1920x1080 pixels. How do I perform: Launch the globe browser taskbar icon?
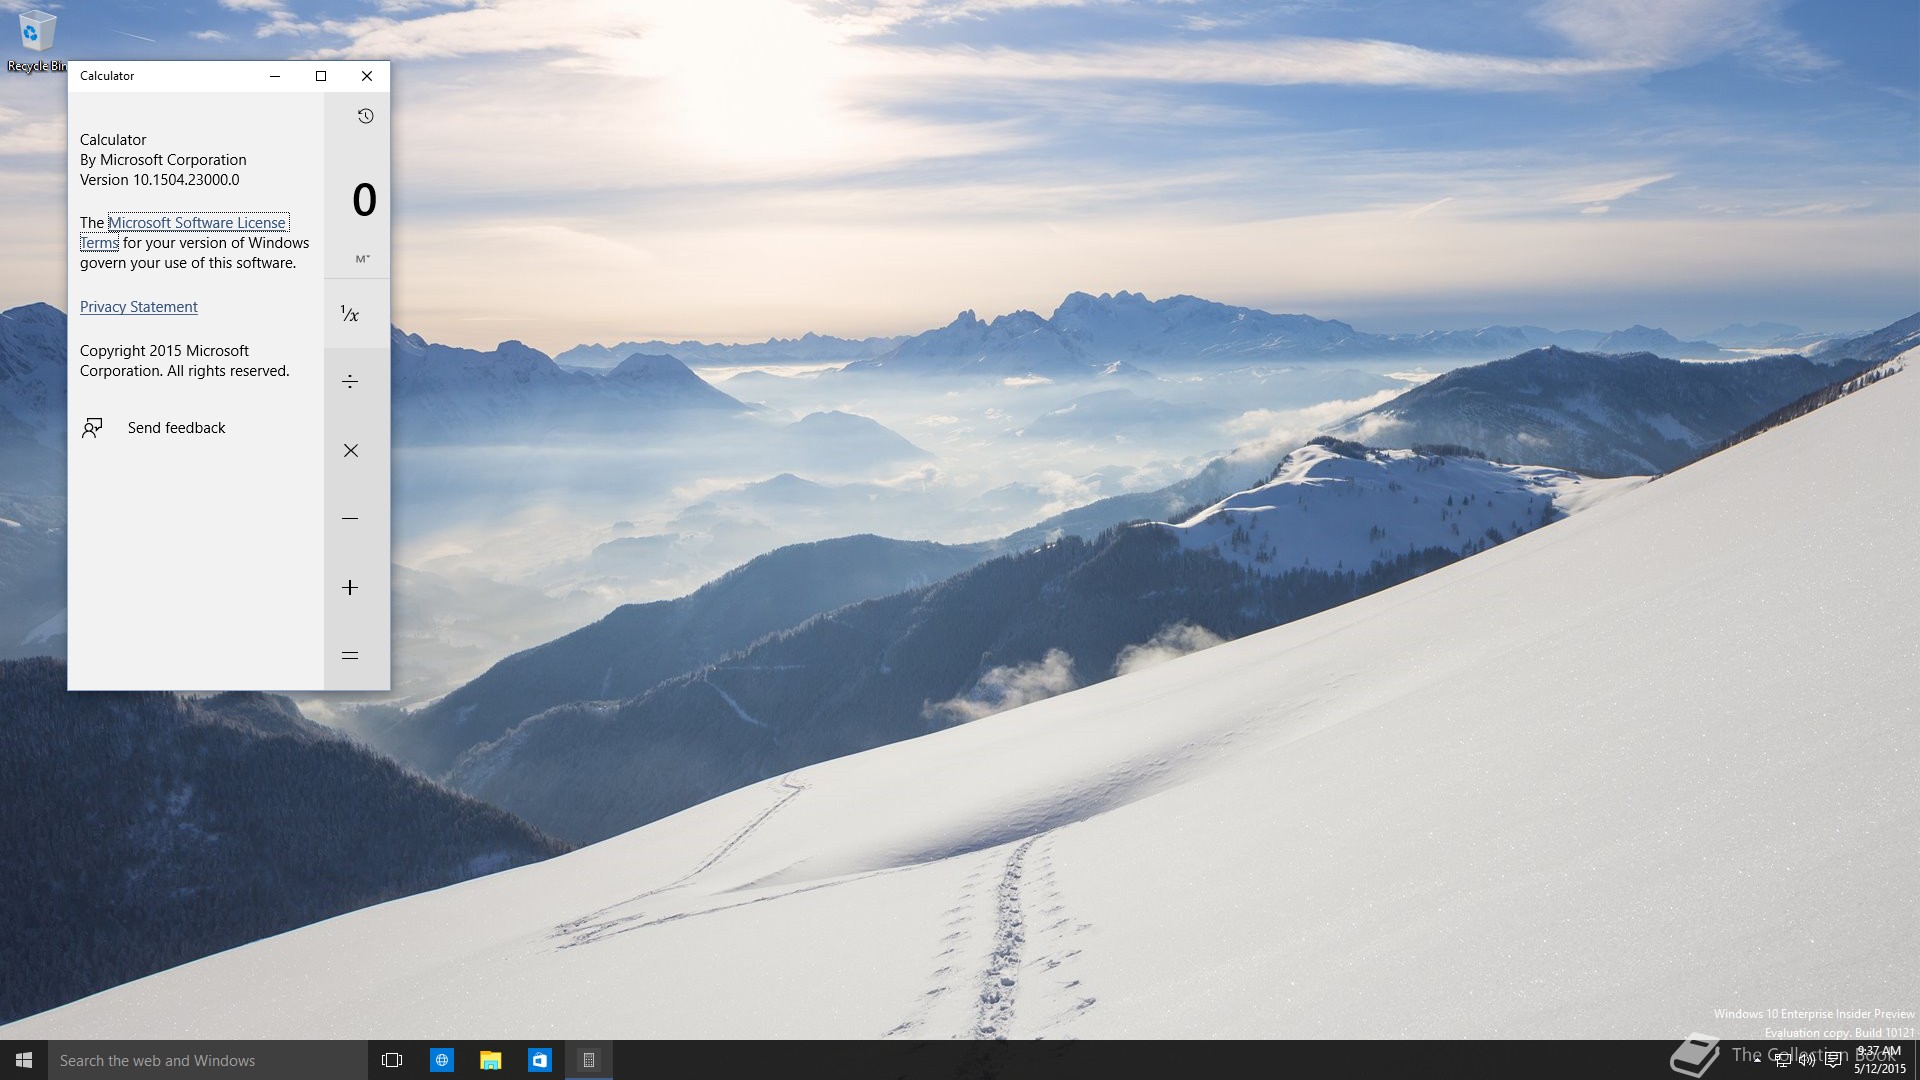click(441, 1060)
